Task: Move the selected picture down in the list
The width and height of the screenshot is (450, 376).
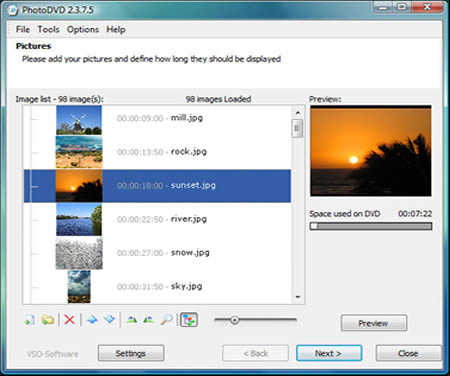Action: click(x=109, y=320)
